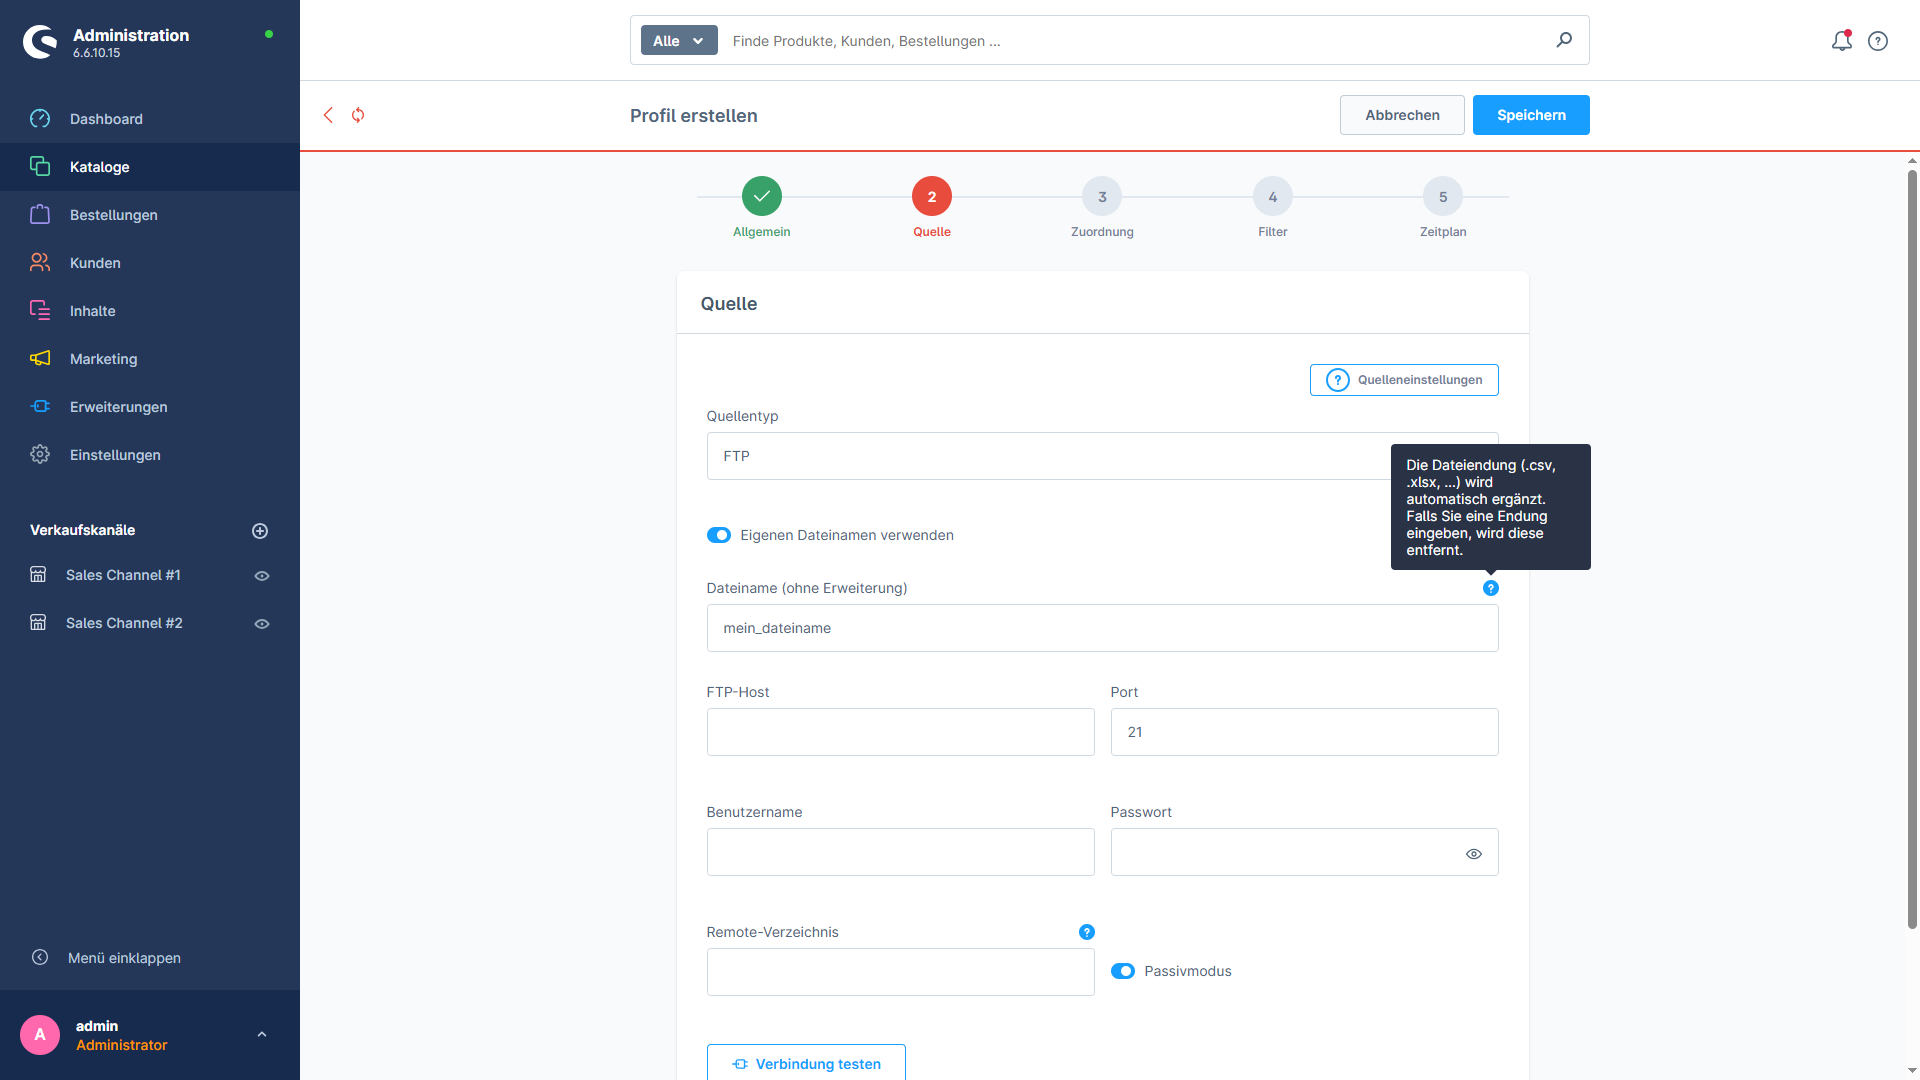This screenshot has height=1080, width=1920.
Task: Click the scrollbar down arrow
Action: tap(1912, 1071)
